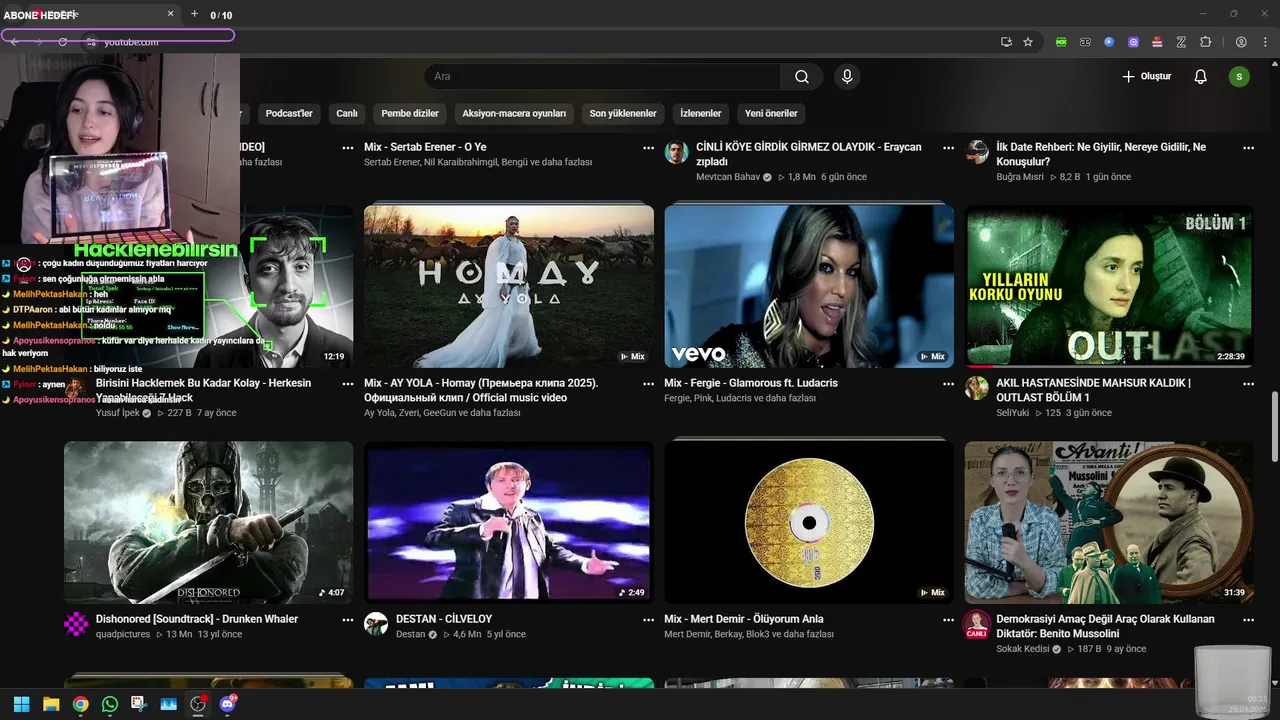
Task: Switch to OBS Studio in taskbar
Action: tap(198, 704)
